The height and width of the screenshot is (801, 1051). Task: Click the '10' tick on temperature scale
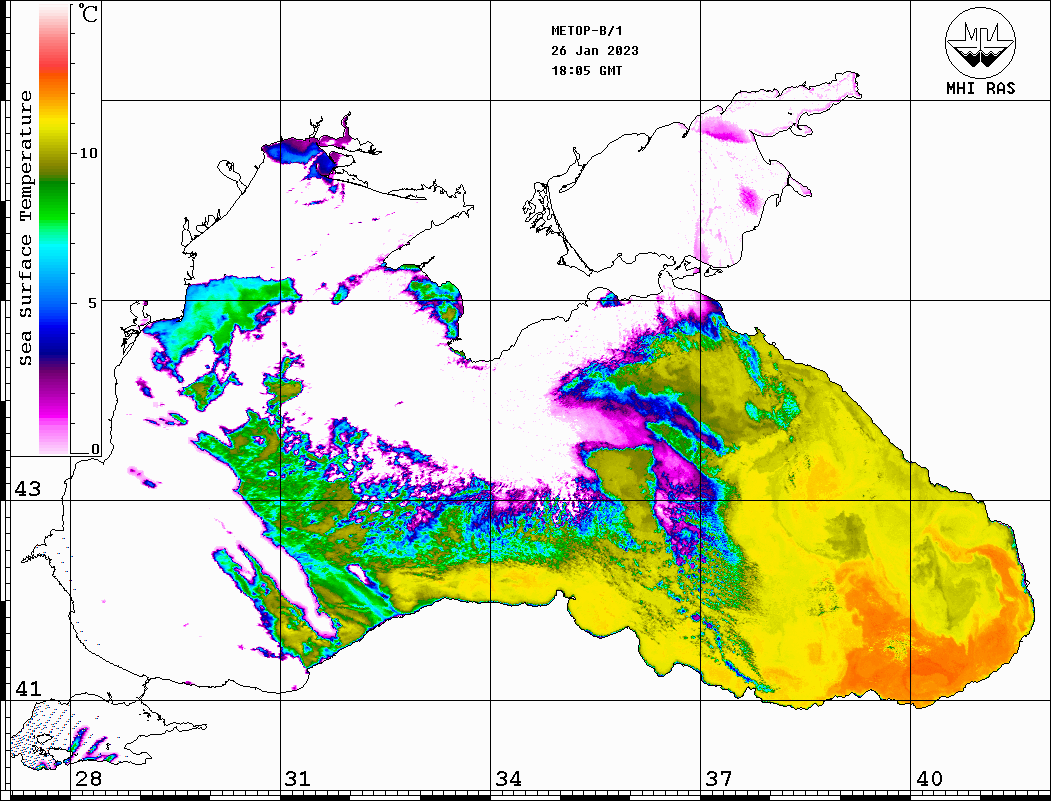pyautogui.click(x=88, y=153)
